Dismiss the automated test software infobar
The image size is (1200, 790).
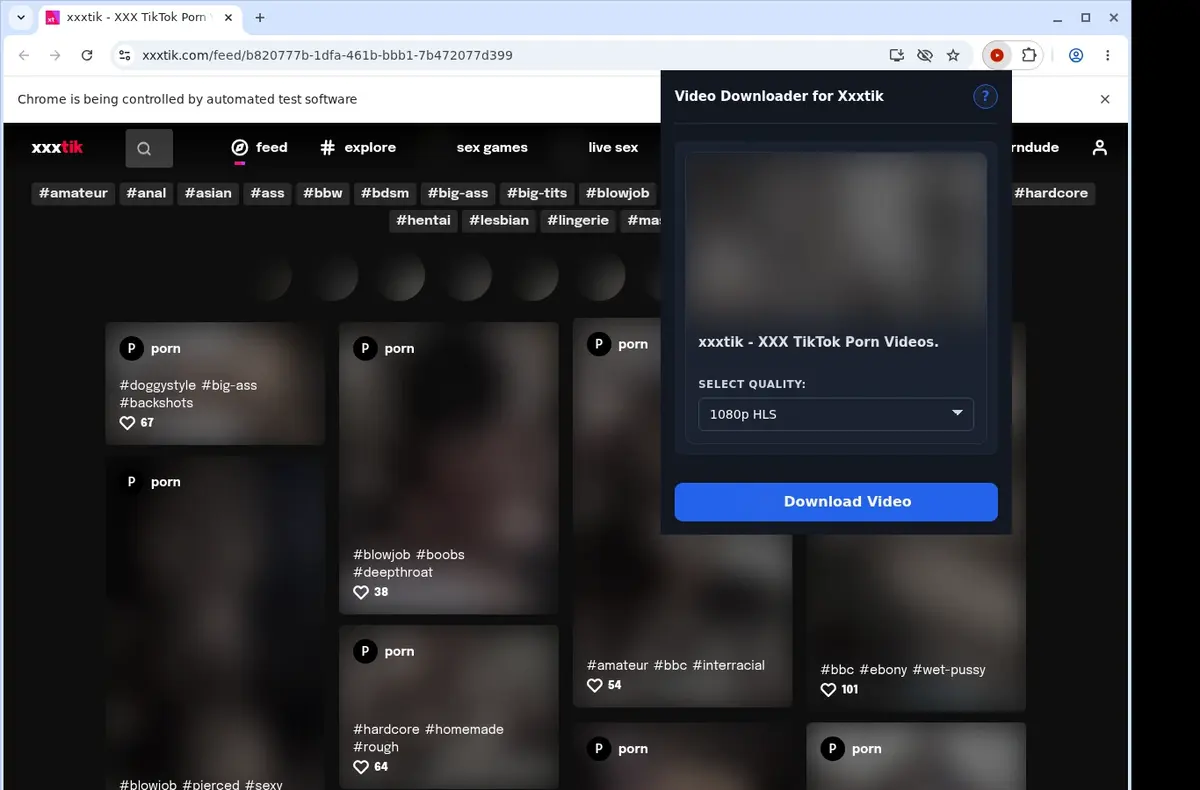[x=1105, y=99]
